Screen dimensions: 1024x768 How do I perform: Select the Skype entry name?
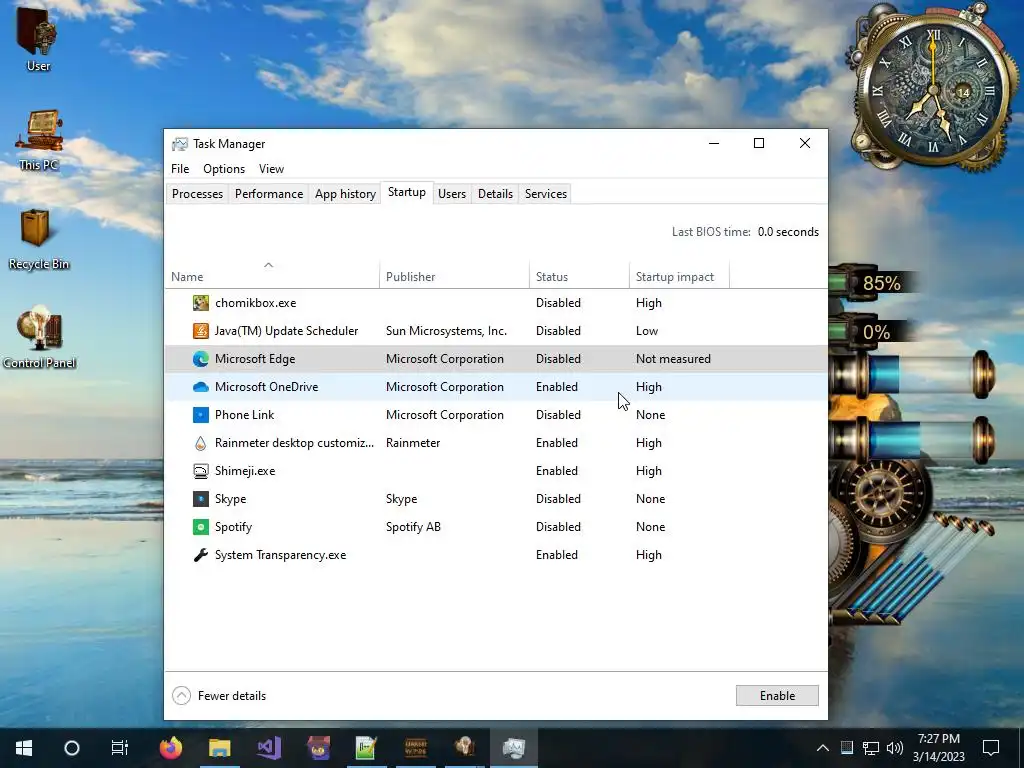click(x=231, y=499)
